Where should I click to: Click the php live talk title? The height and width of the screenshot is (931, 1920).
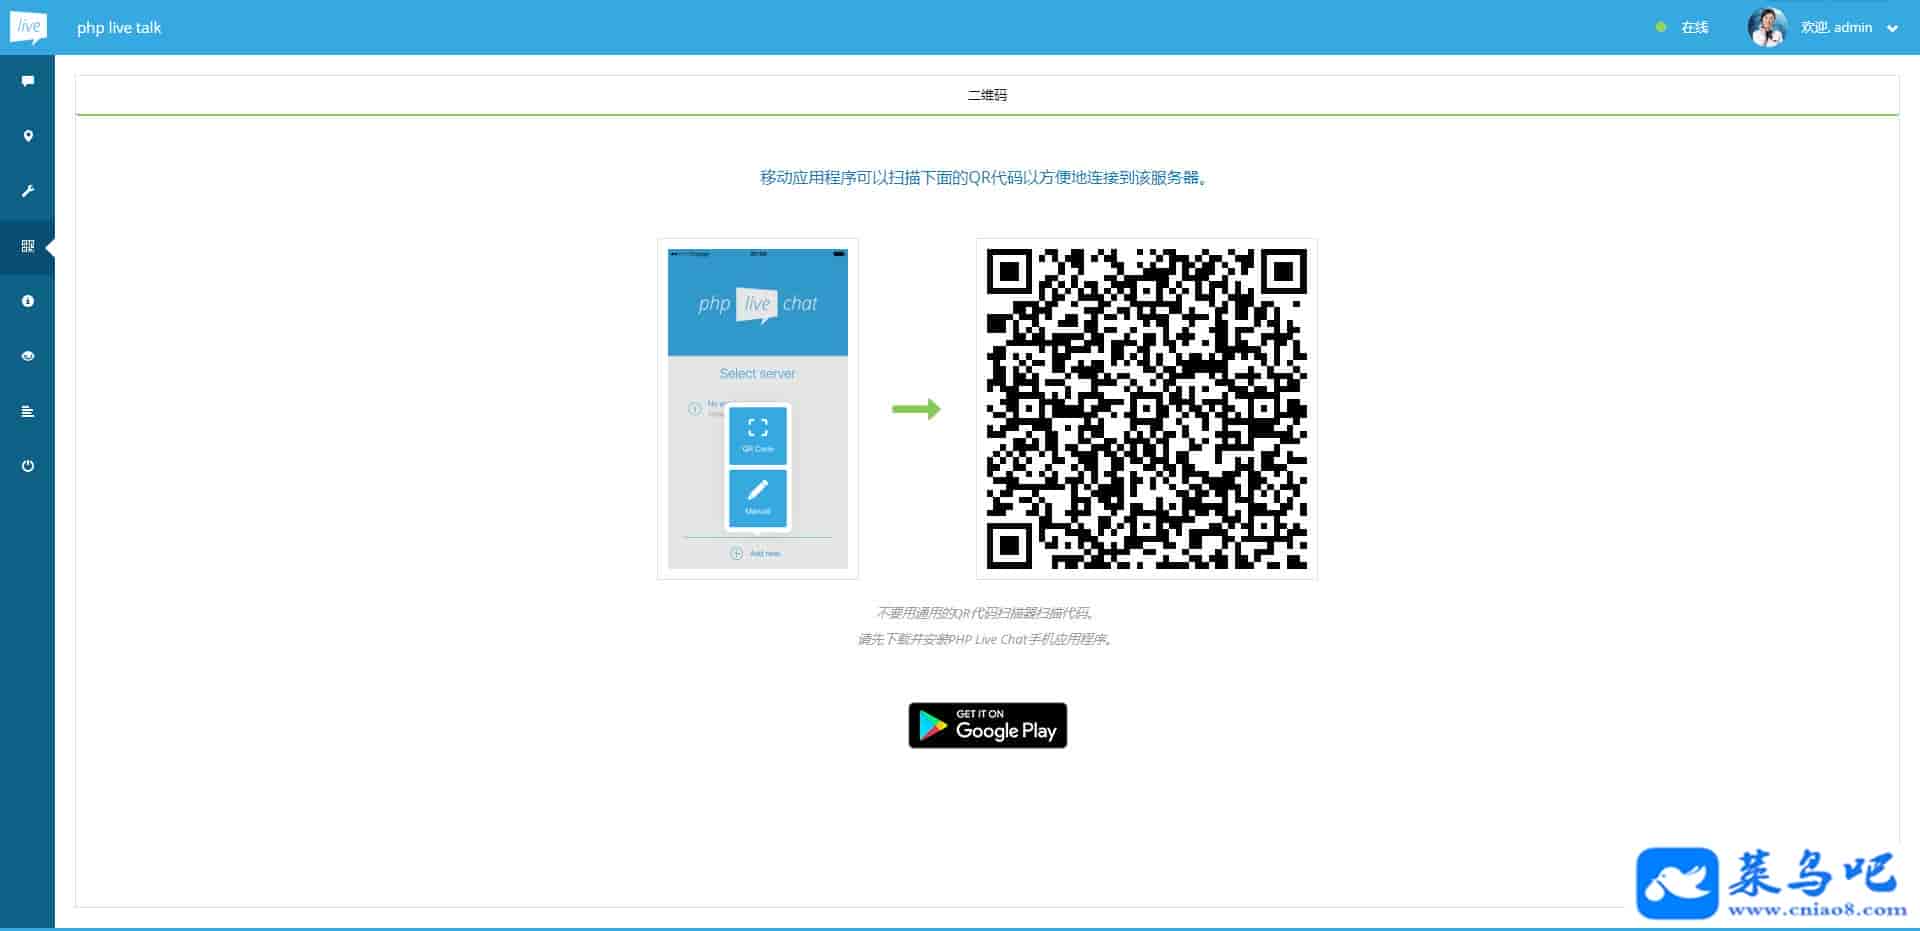[119, 28]
